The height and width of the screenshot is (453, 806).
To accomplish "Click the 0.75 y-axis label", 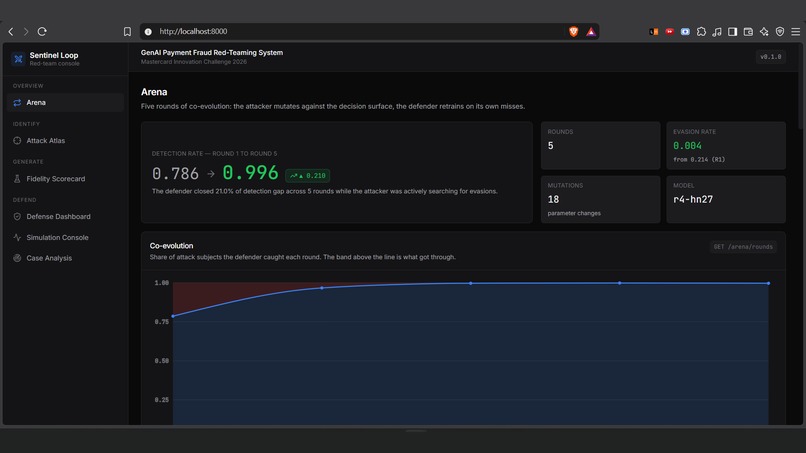I will tap(161, 322).
